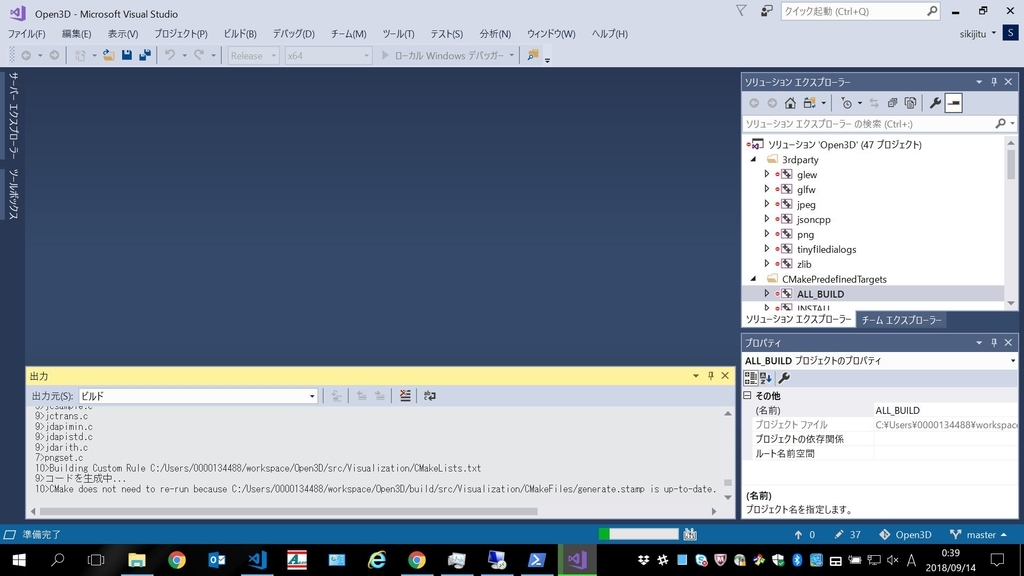Click Show All Files icon in Solution Explorer
1024x576 pixels.
click(910, 103)
